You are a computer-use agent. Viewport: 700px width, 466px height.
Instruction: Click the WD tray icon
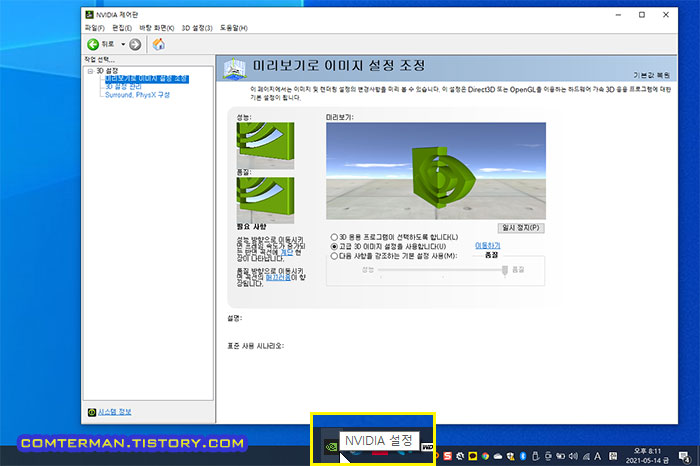point(427,447)
